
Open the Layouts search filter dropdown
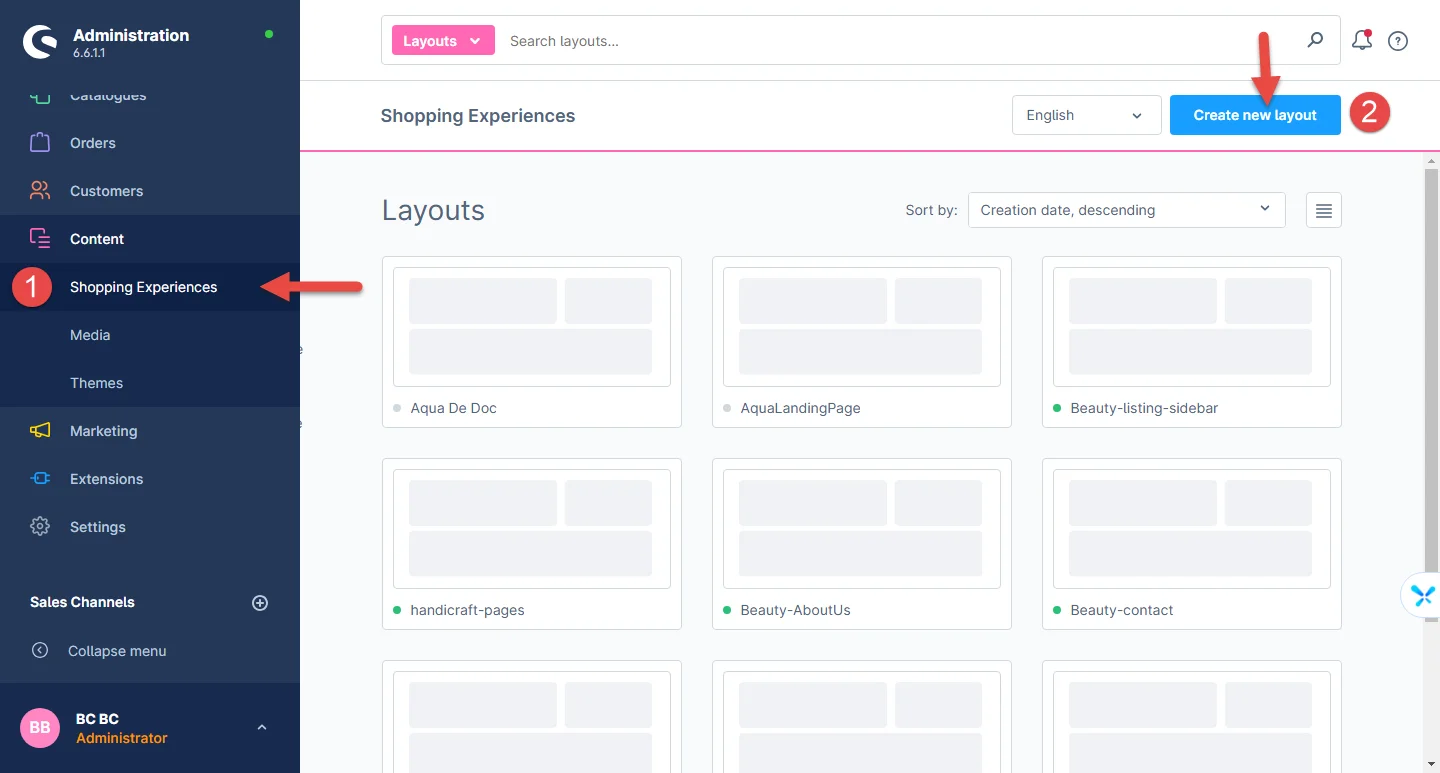coord(443,41)
